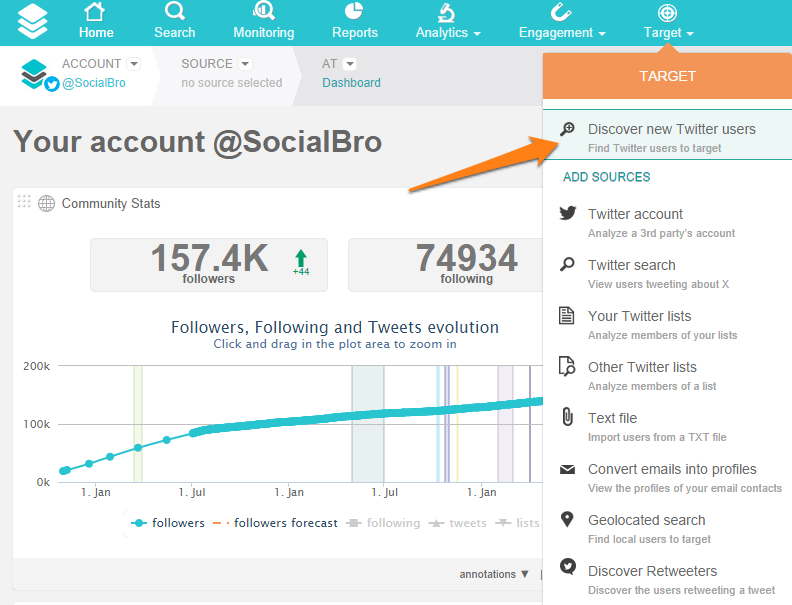The height and width of the screenshot is (605, 792).
Task: Click the first data point on followers line
Action: (63, 471)
